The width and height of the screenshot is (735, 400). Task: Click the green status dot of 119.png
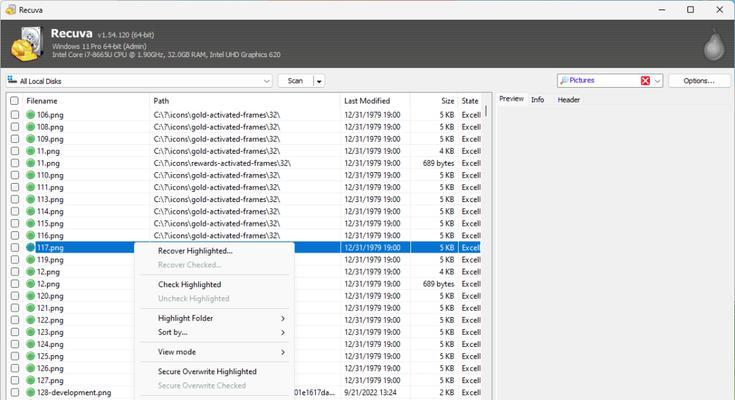(x=30, y=259)
